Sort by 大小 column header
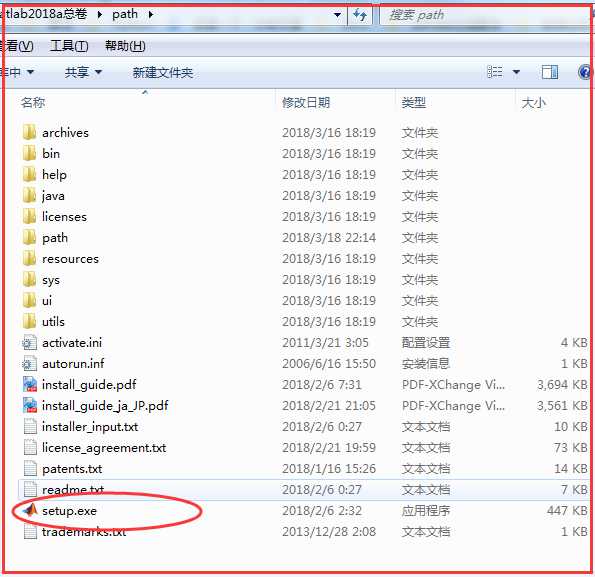 (534, 102)
